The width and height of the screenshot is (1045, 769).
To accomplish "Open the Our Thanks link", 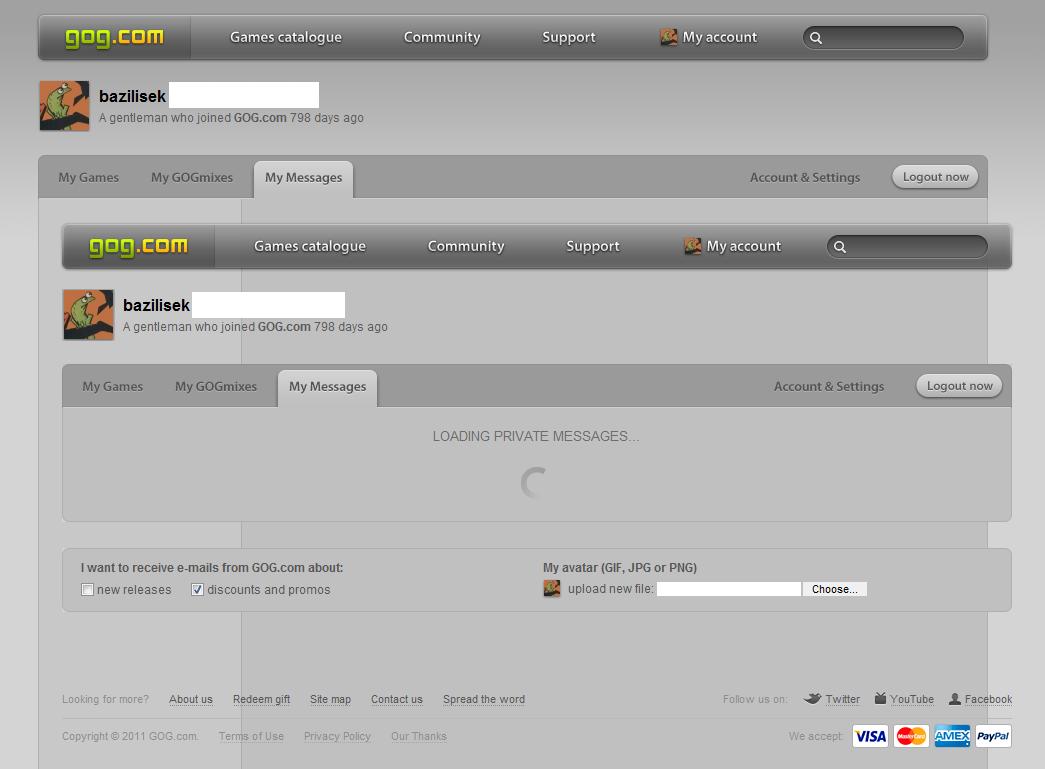I will tap(419, 736).
